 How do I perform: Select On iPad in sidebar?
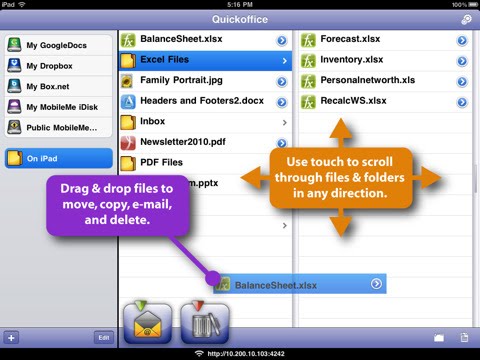click(59, 158)
